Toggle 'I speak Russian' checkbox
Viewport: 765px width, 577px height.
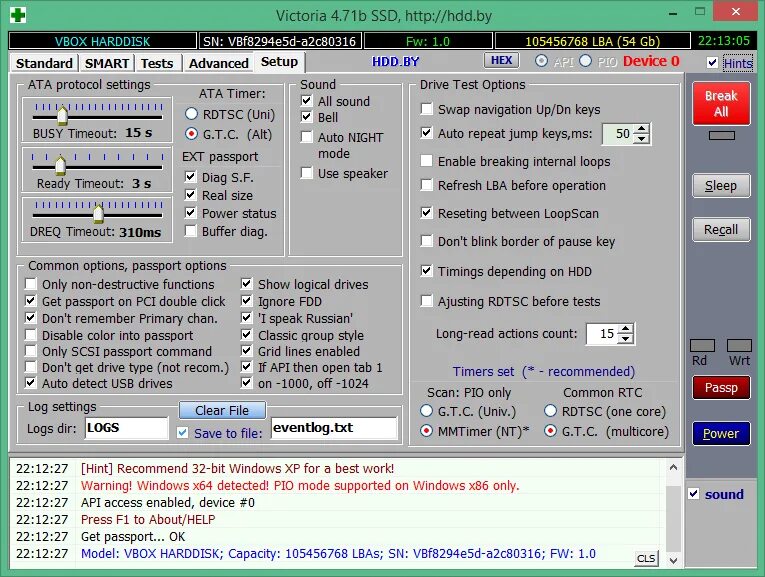[x=247, y=318]
